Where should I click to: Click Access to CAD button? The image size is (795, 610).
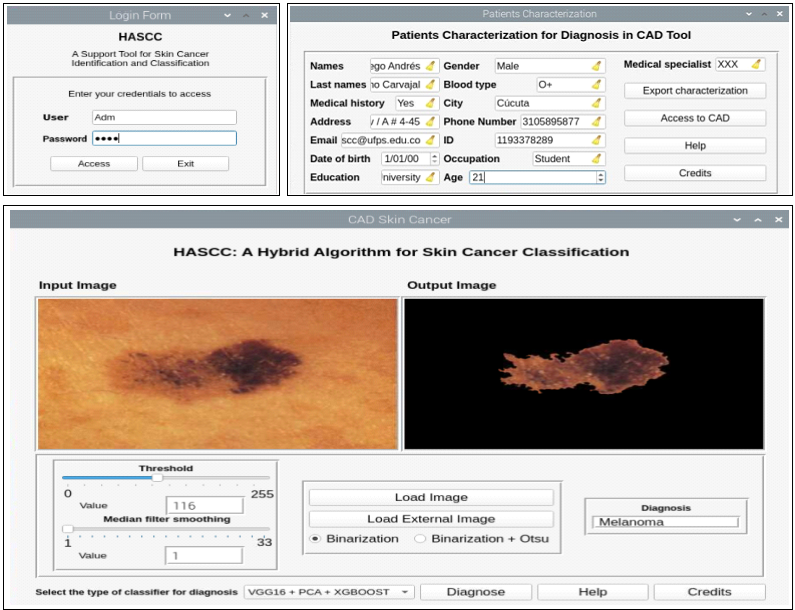pos(695,118)
